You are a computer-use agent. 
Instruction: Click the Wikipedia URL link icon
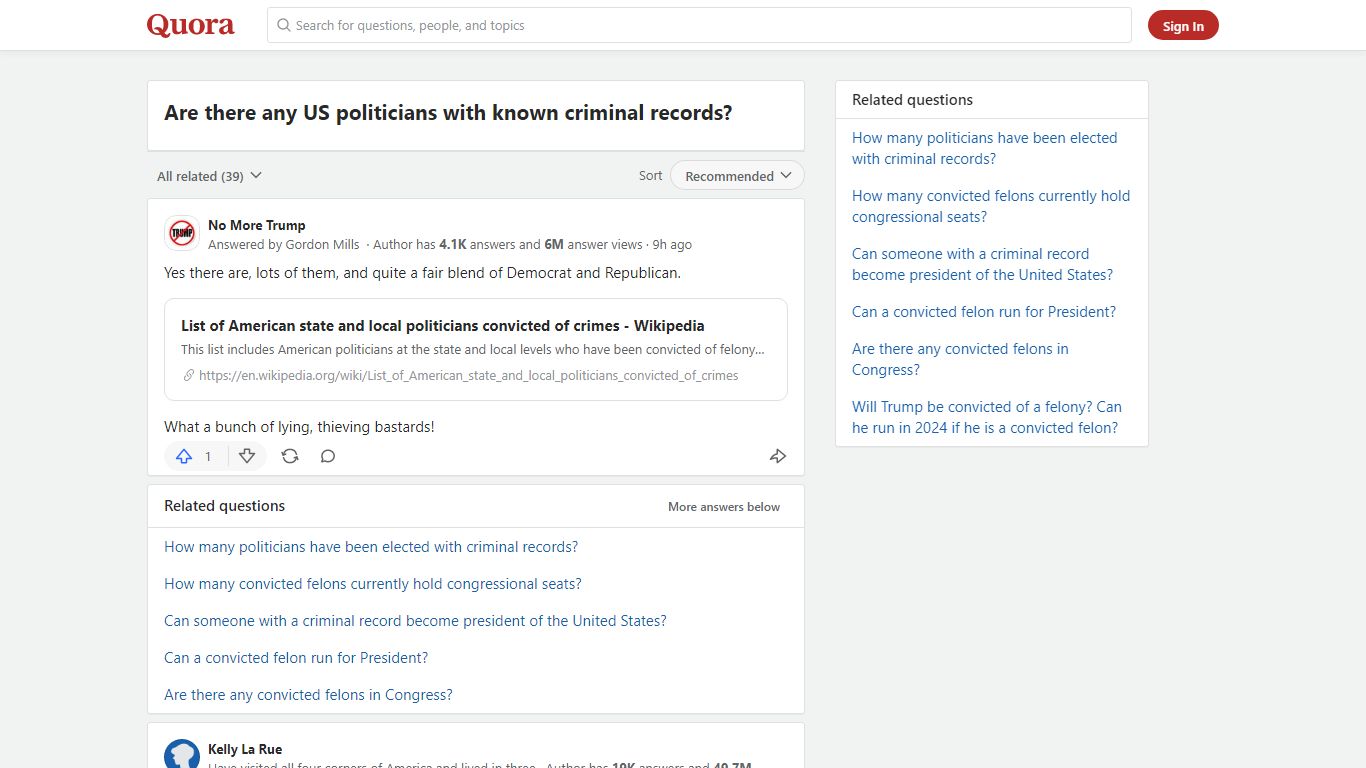point(189,376)
